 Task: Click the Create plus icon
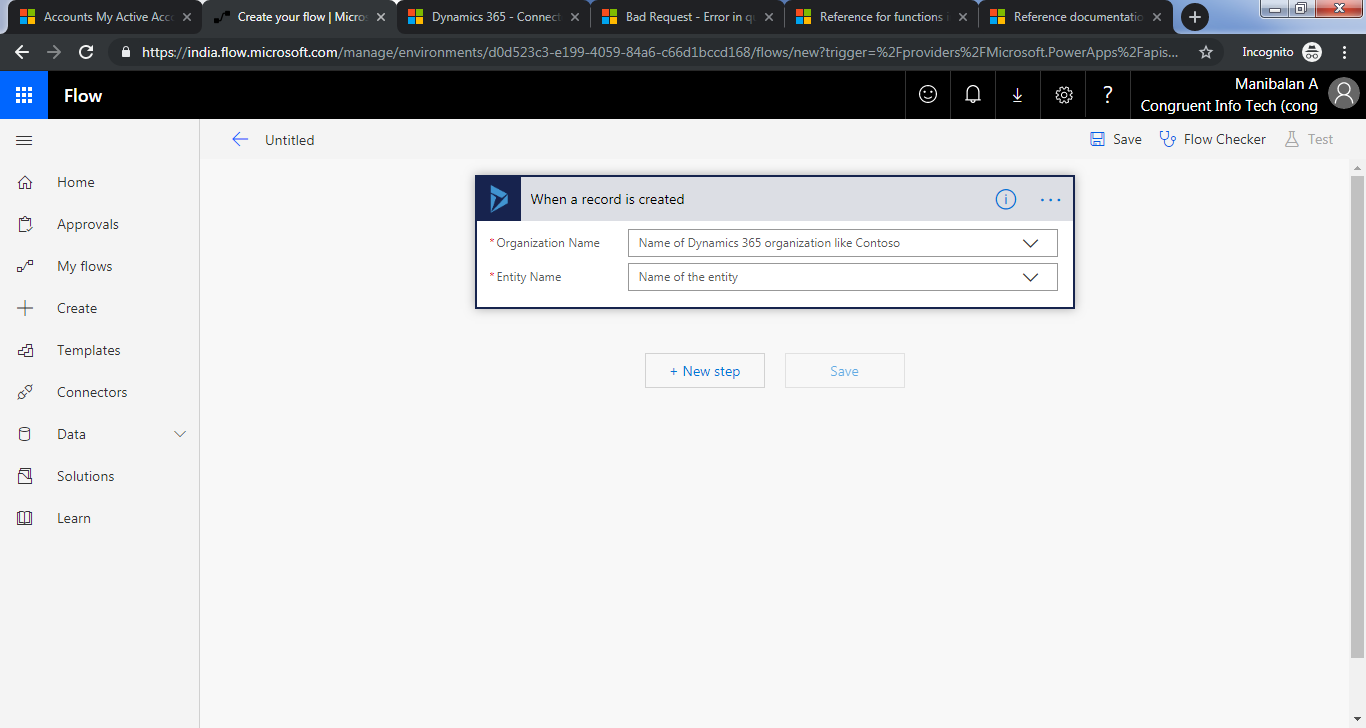[x=25, y=308]
